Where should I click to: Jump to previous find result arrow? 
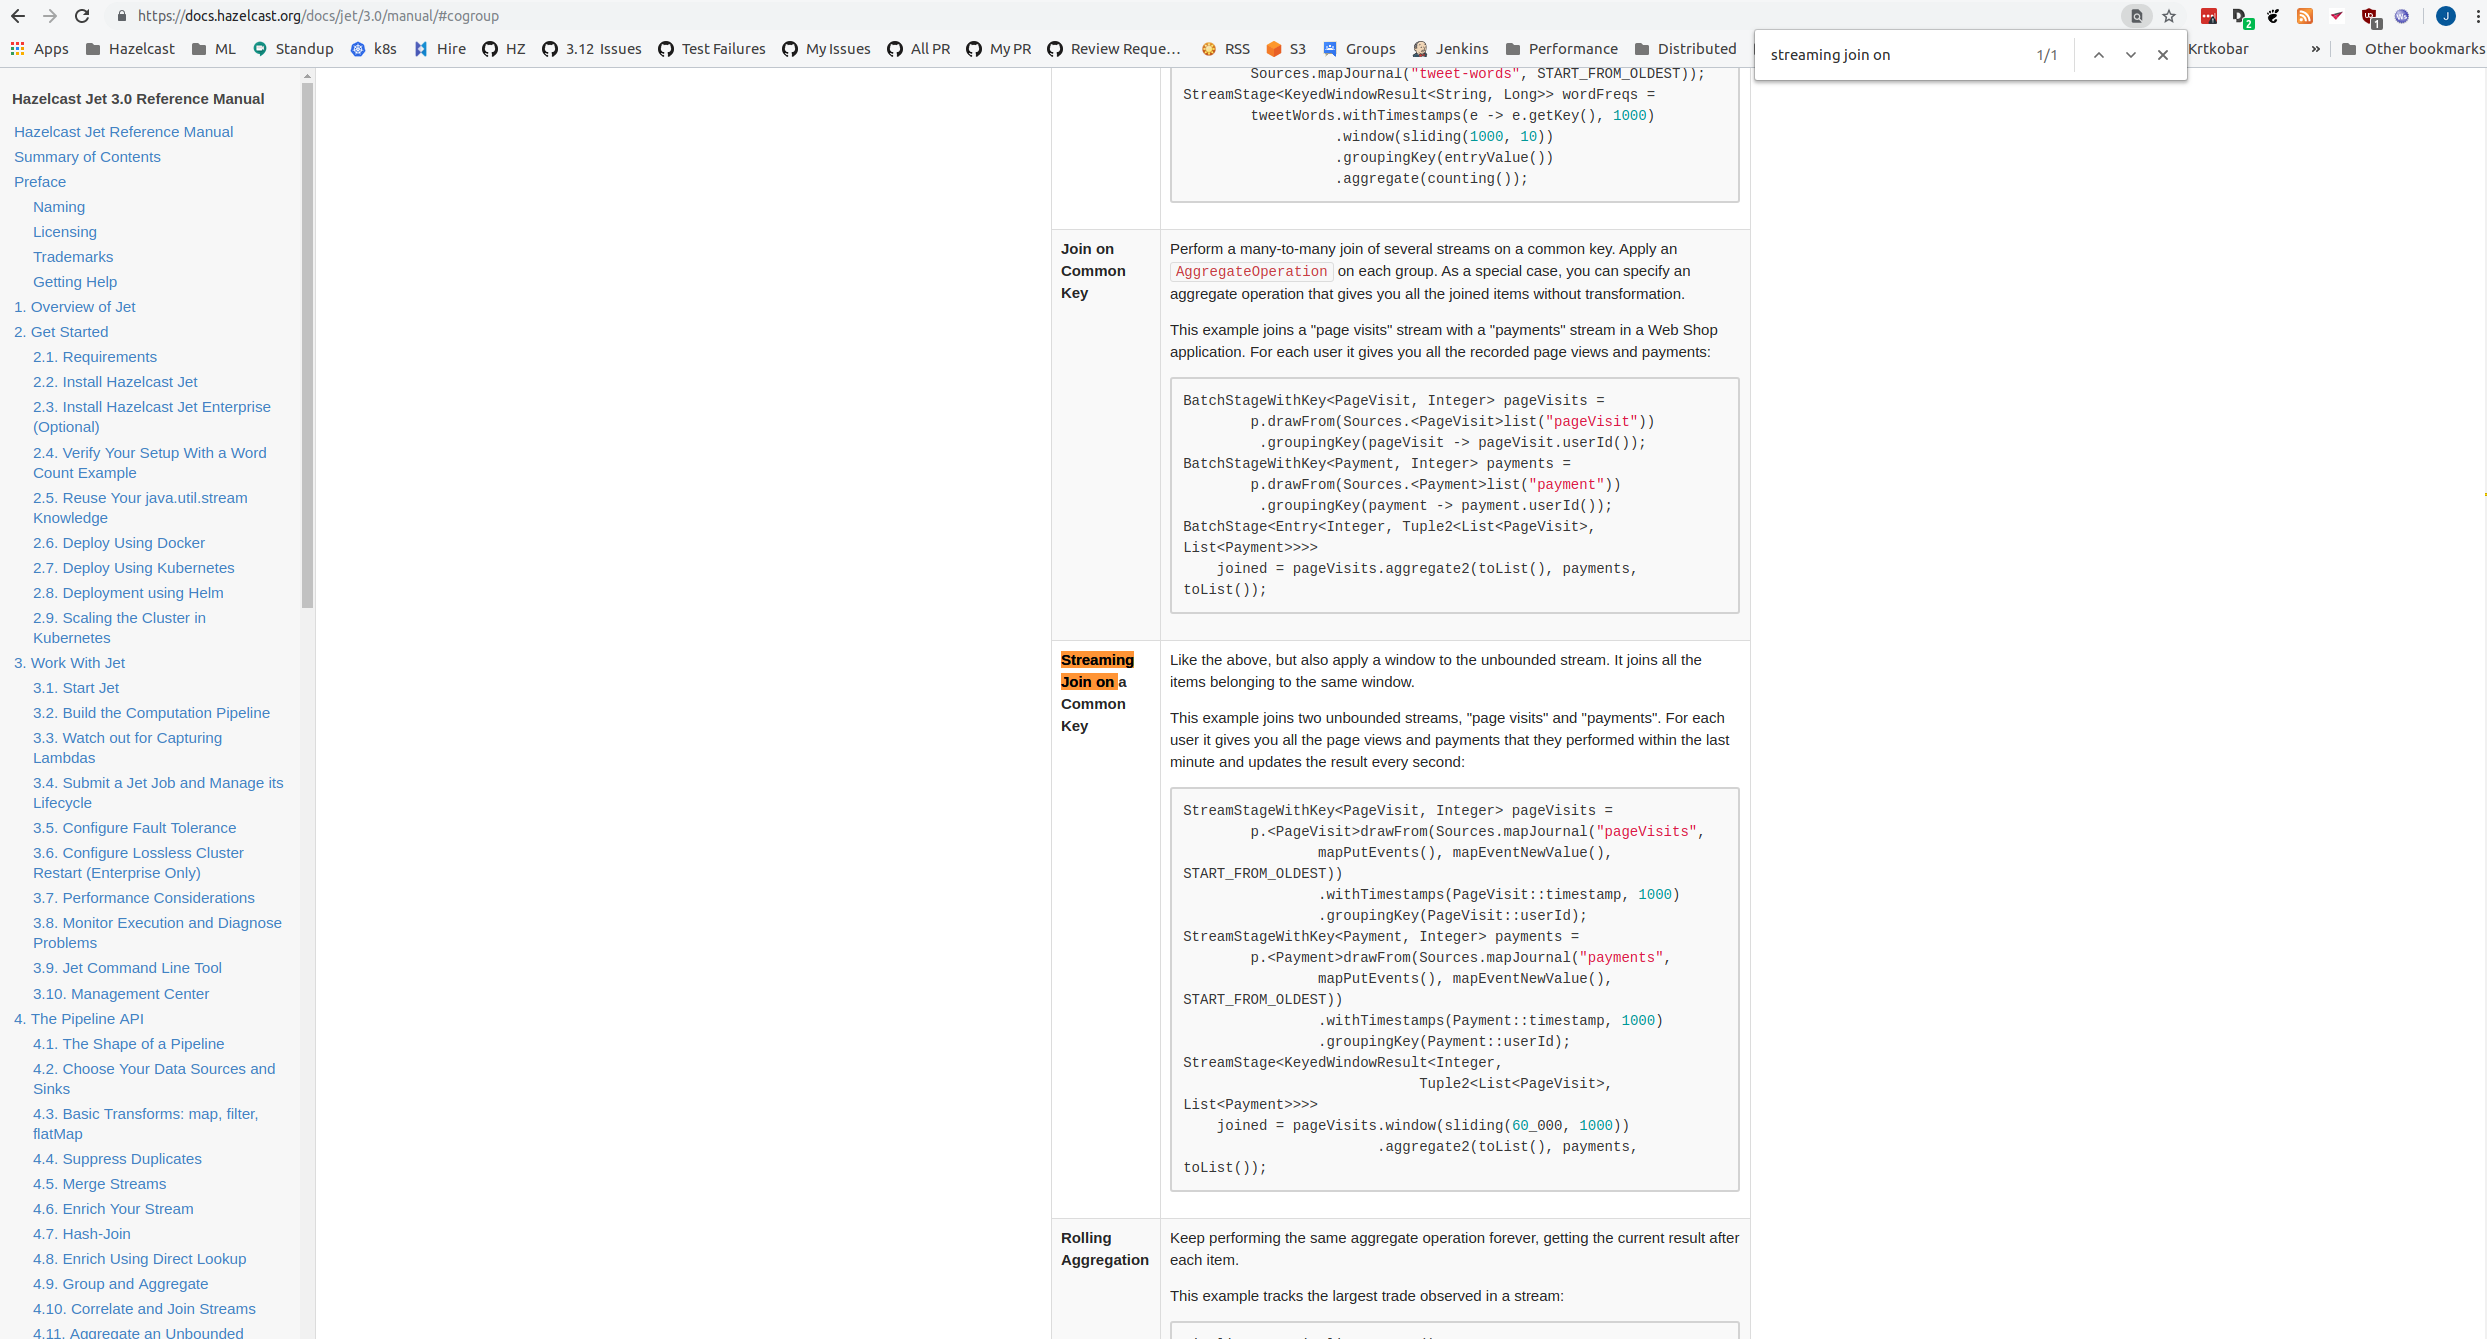coord(2099,55)
